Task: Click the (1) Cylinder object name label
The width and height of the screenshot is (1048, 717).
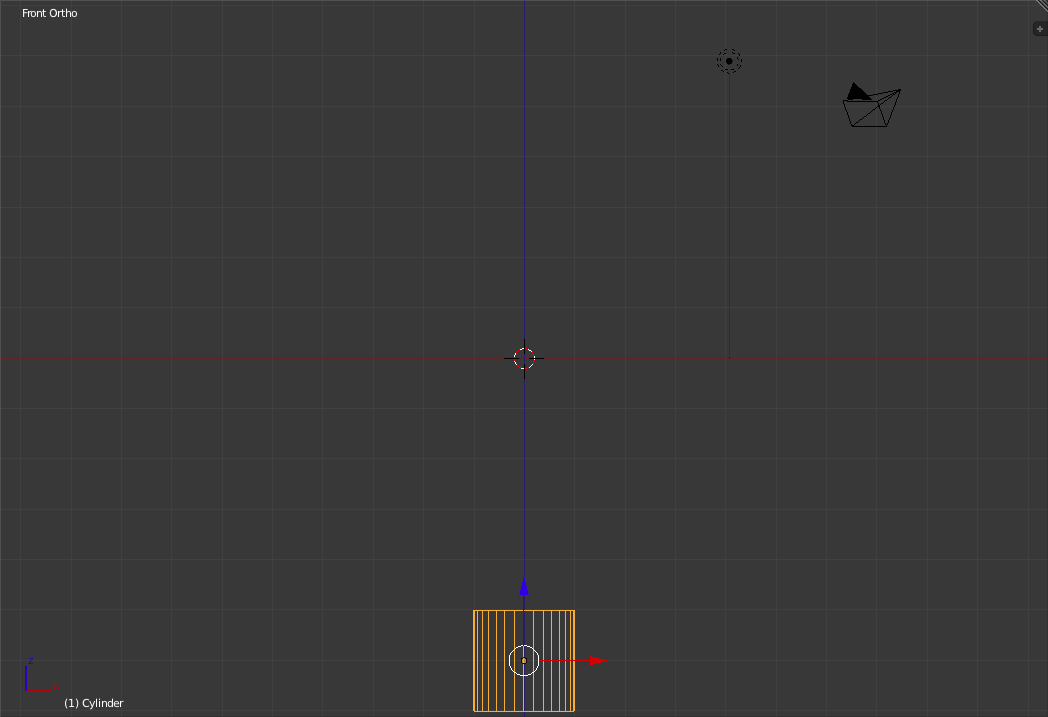Action: coord(93,703)
